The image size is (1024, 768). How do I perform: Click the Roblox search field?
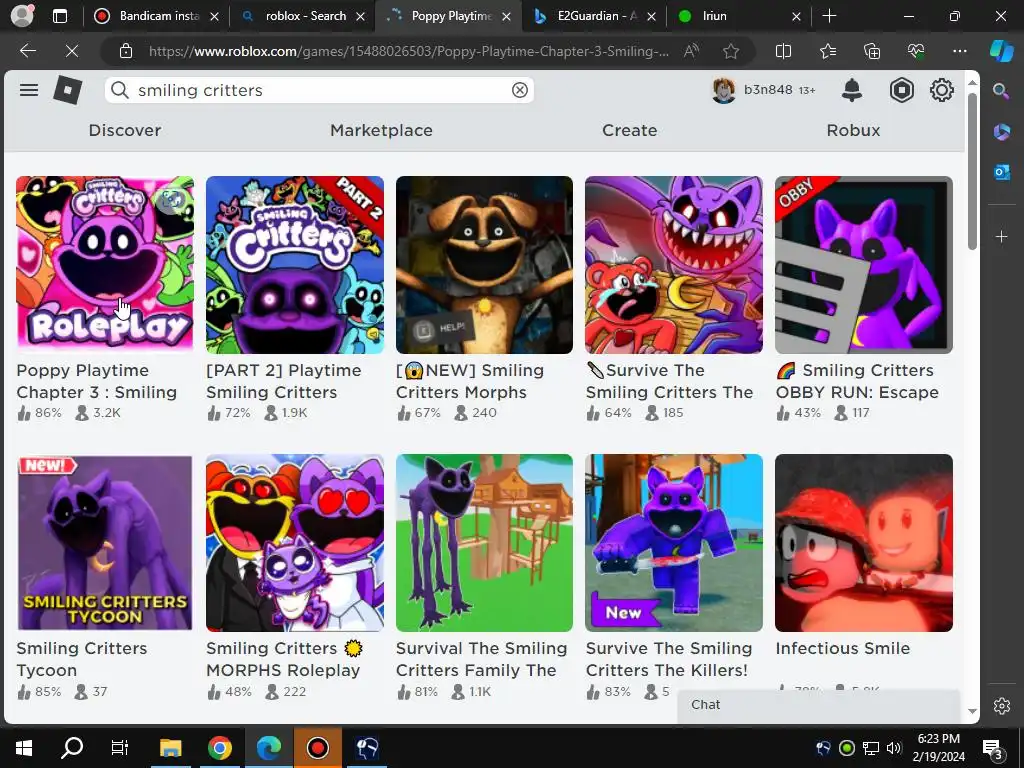(320, 90)
